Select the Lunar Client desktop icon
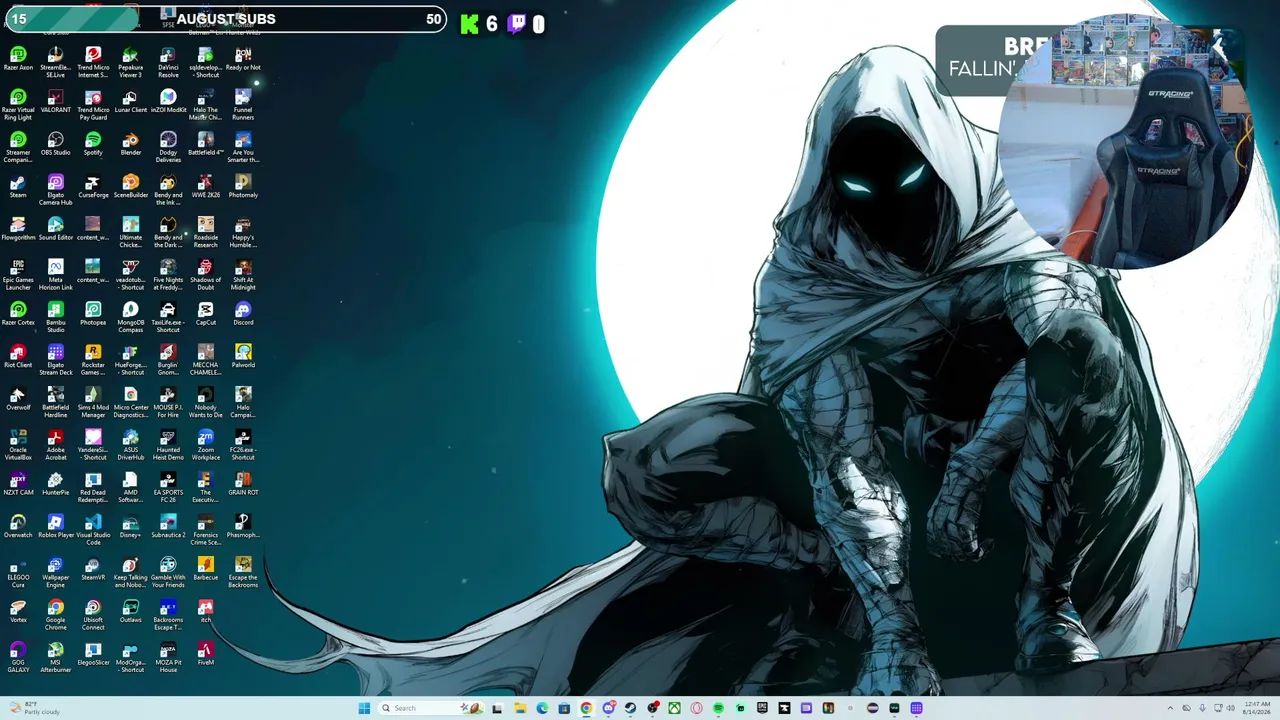1280x720 pixels. click(x=130, y=101)
